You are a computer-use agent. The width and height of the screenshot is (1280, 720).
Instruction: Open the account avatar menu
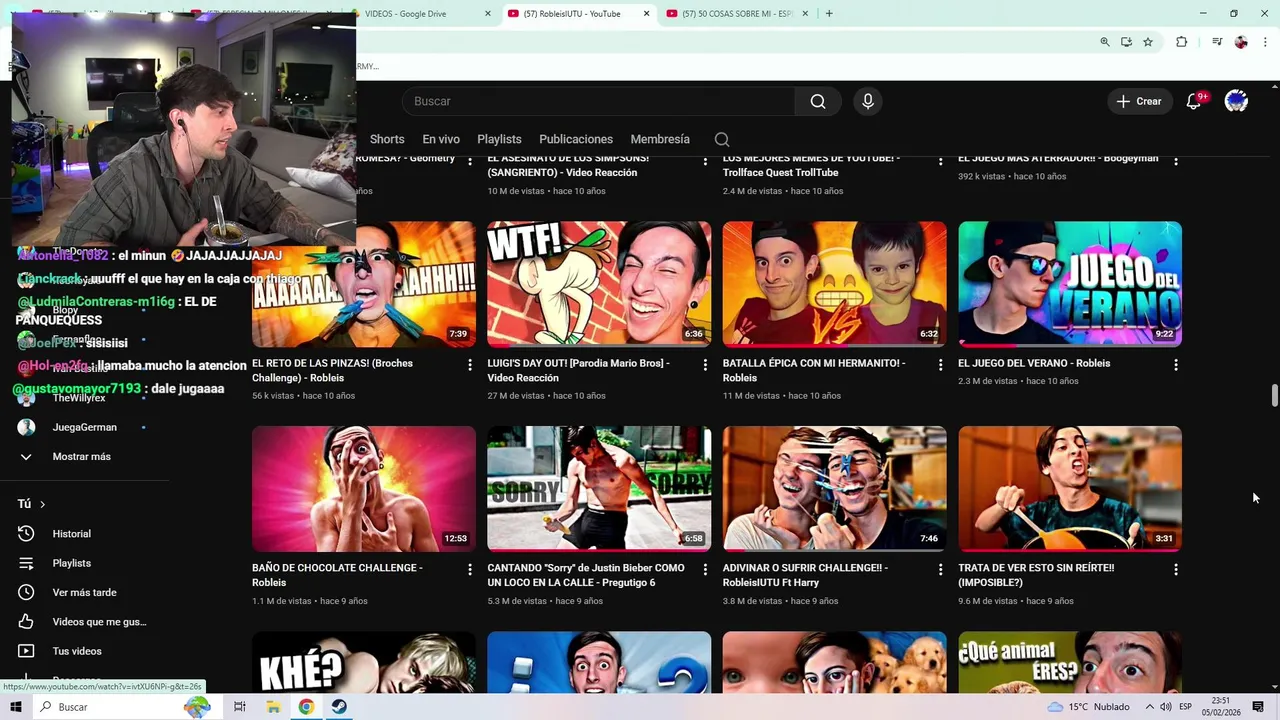click(x=1236, y=101)
